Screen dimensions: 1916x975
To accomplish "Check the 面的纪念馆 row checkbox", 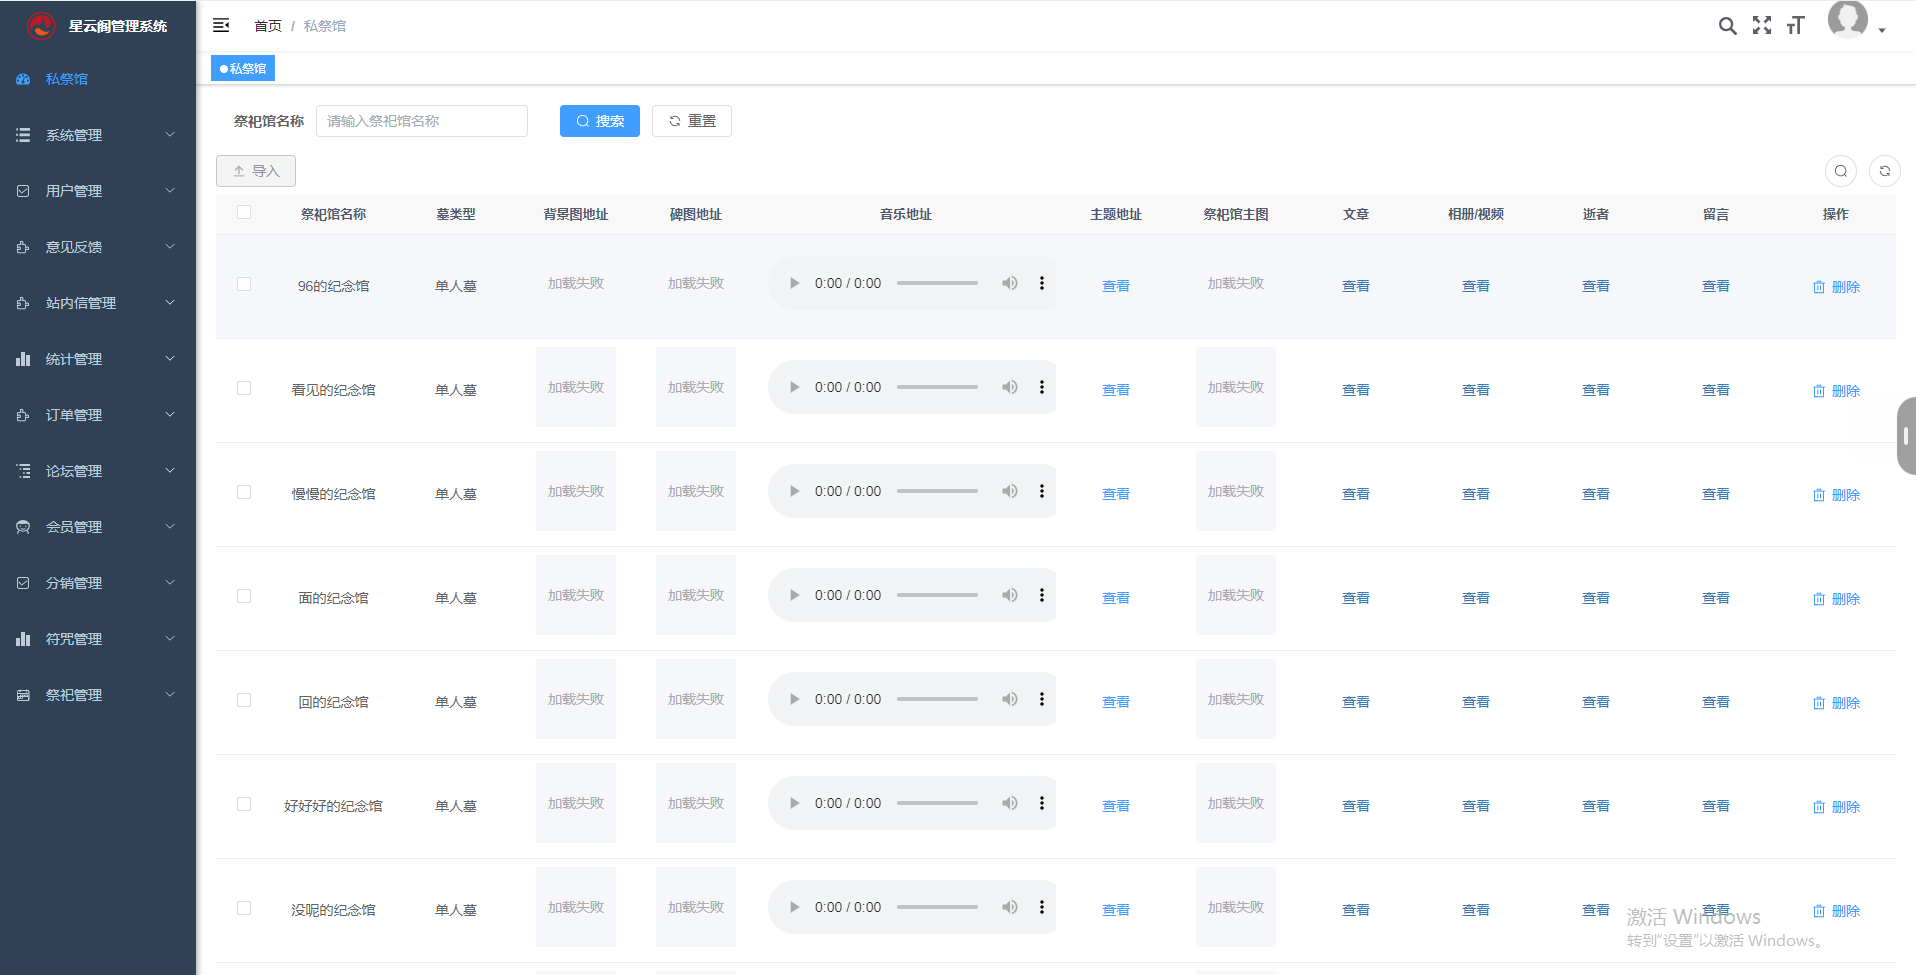I will [244, 596].
